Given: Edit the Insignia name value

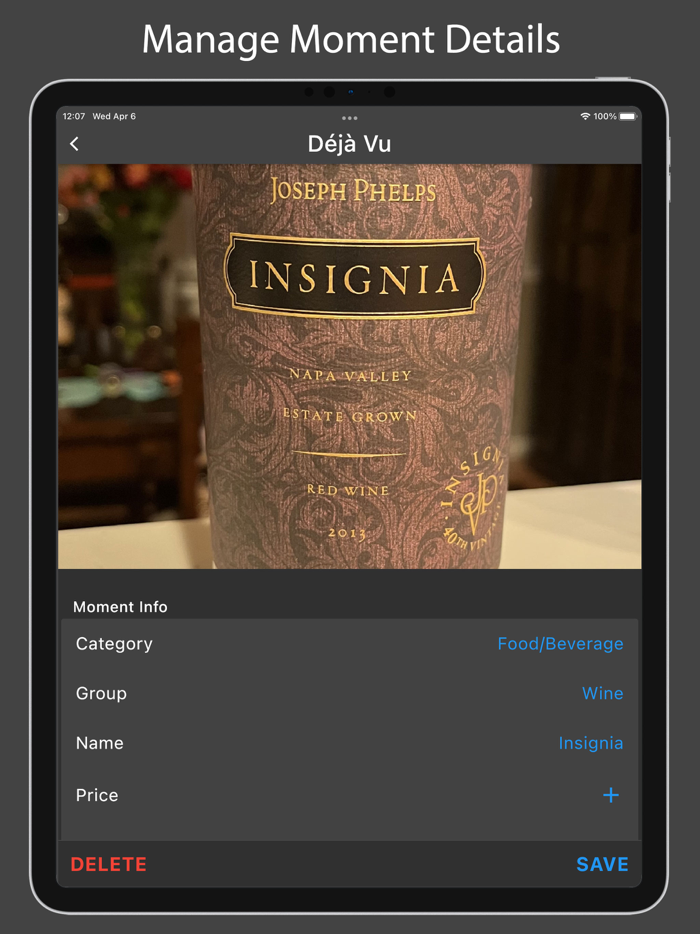Looking at the screenshot, I should tap(590, 743).
